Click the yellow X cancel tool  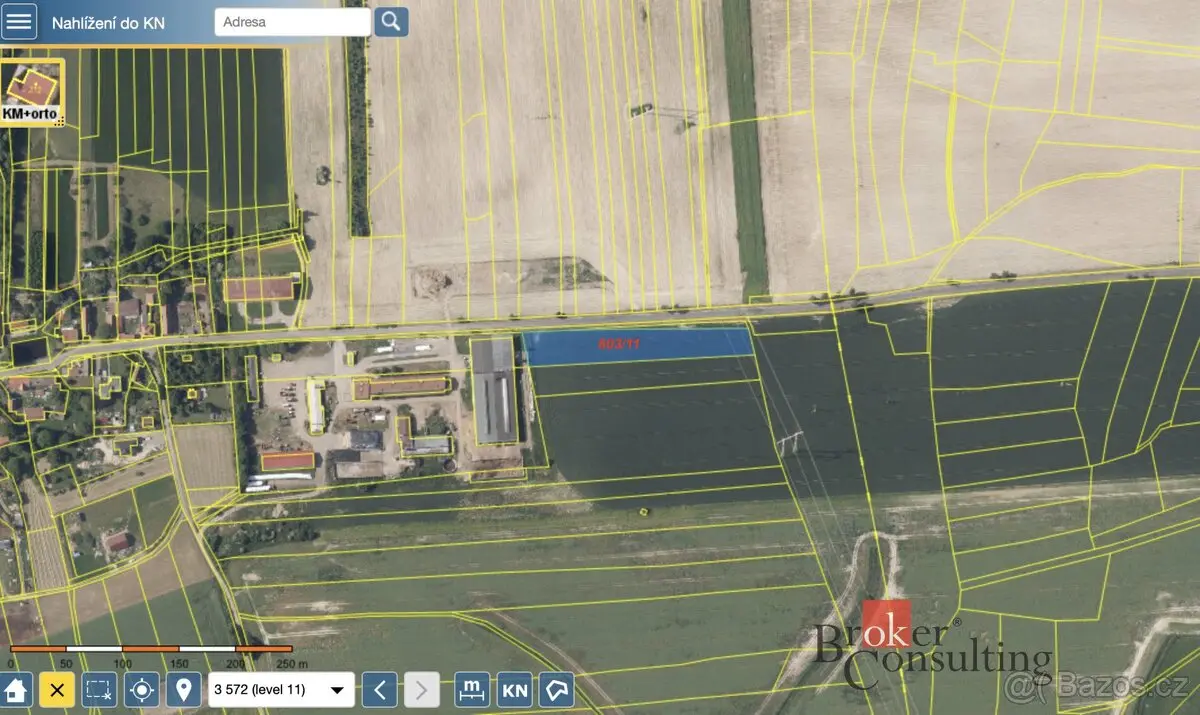[x=58, y=689]
